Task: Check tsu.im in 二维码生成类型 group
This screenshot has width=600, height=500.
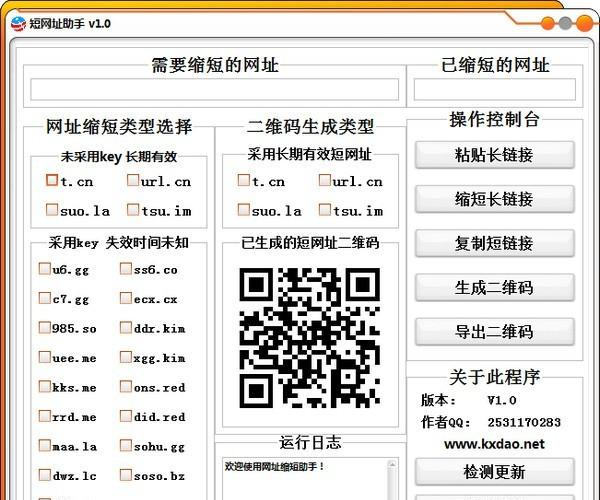Action: coord(324,210)
